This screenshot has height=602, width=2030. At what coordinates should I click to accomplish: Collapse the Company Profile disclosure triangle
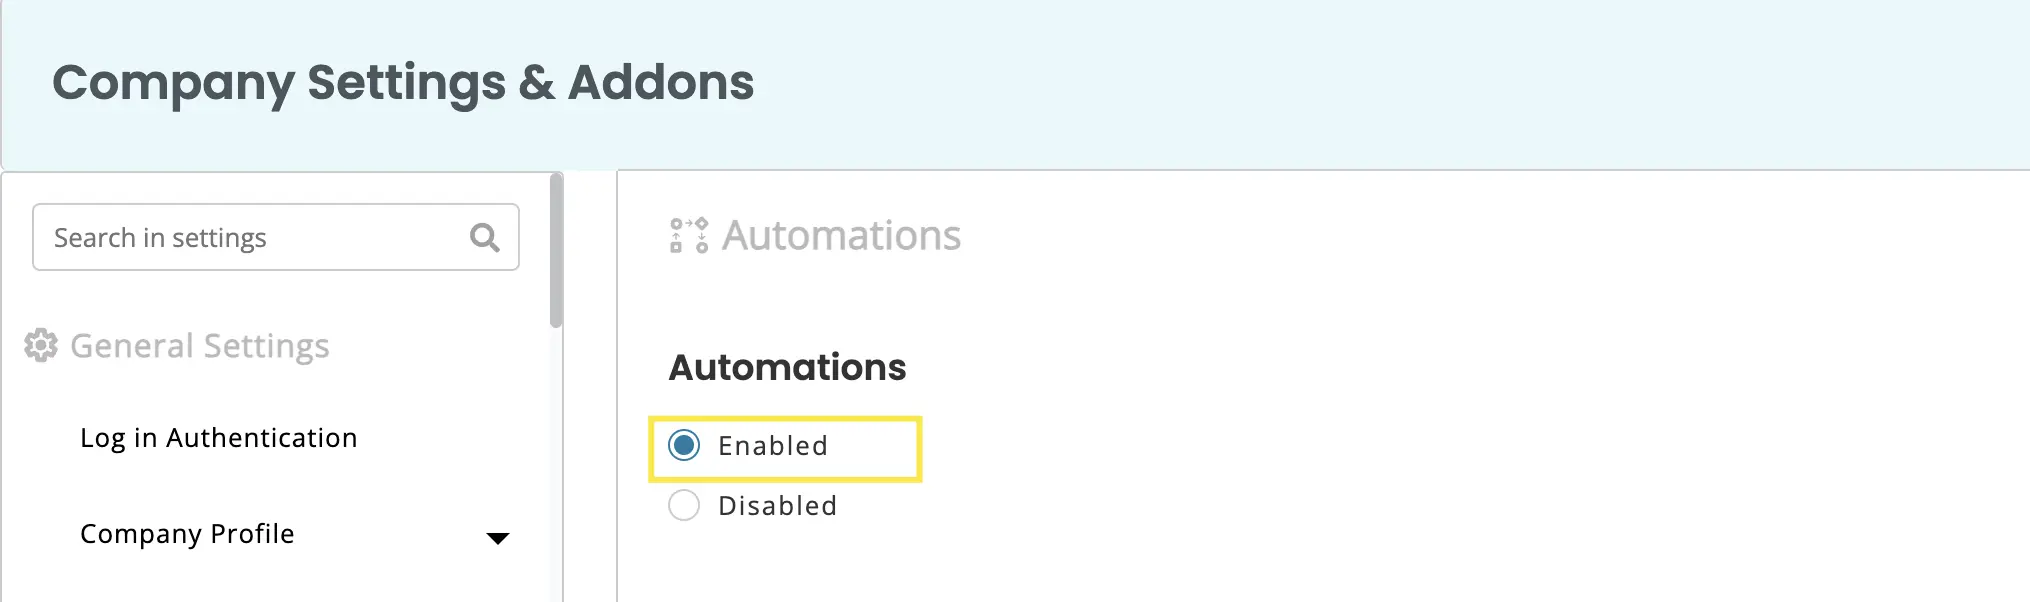pyautogui.click(x=499, y=539)
